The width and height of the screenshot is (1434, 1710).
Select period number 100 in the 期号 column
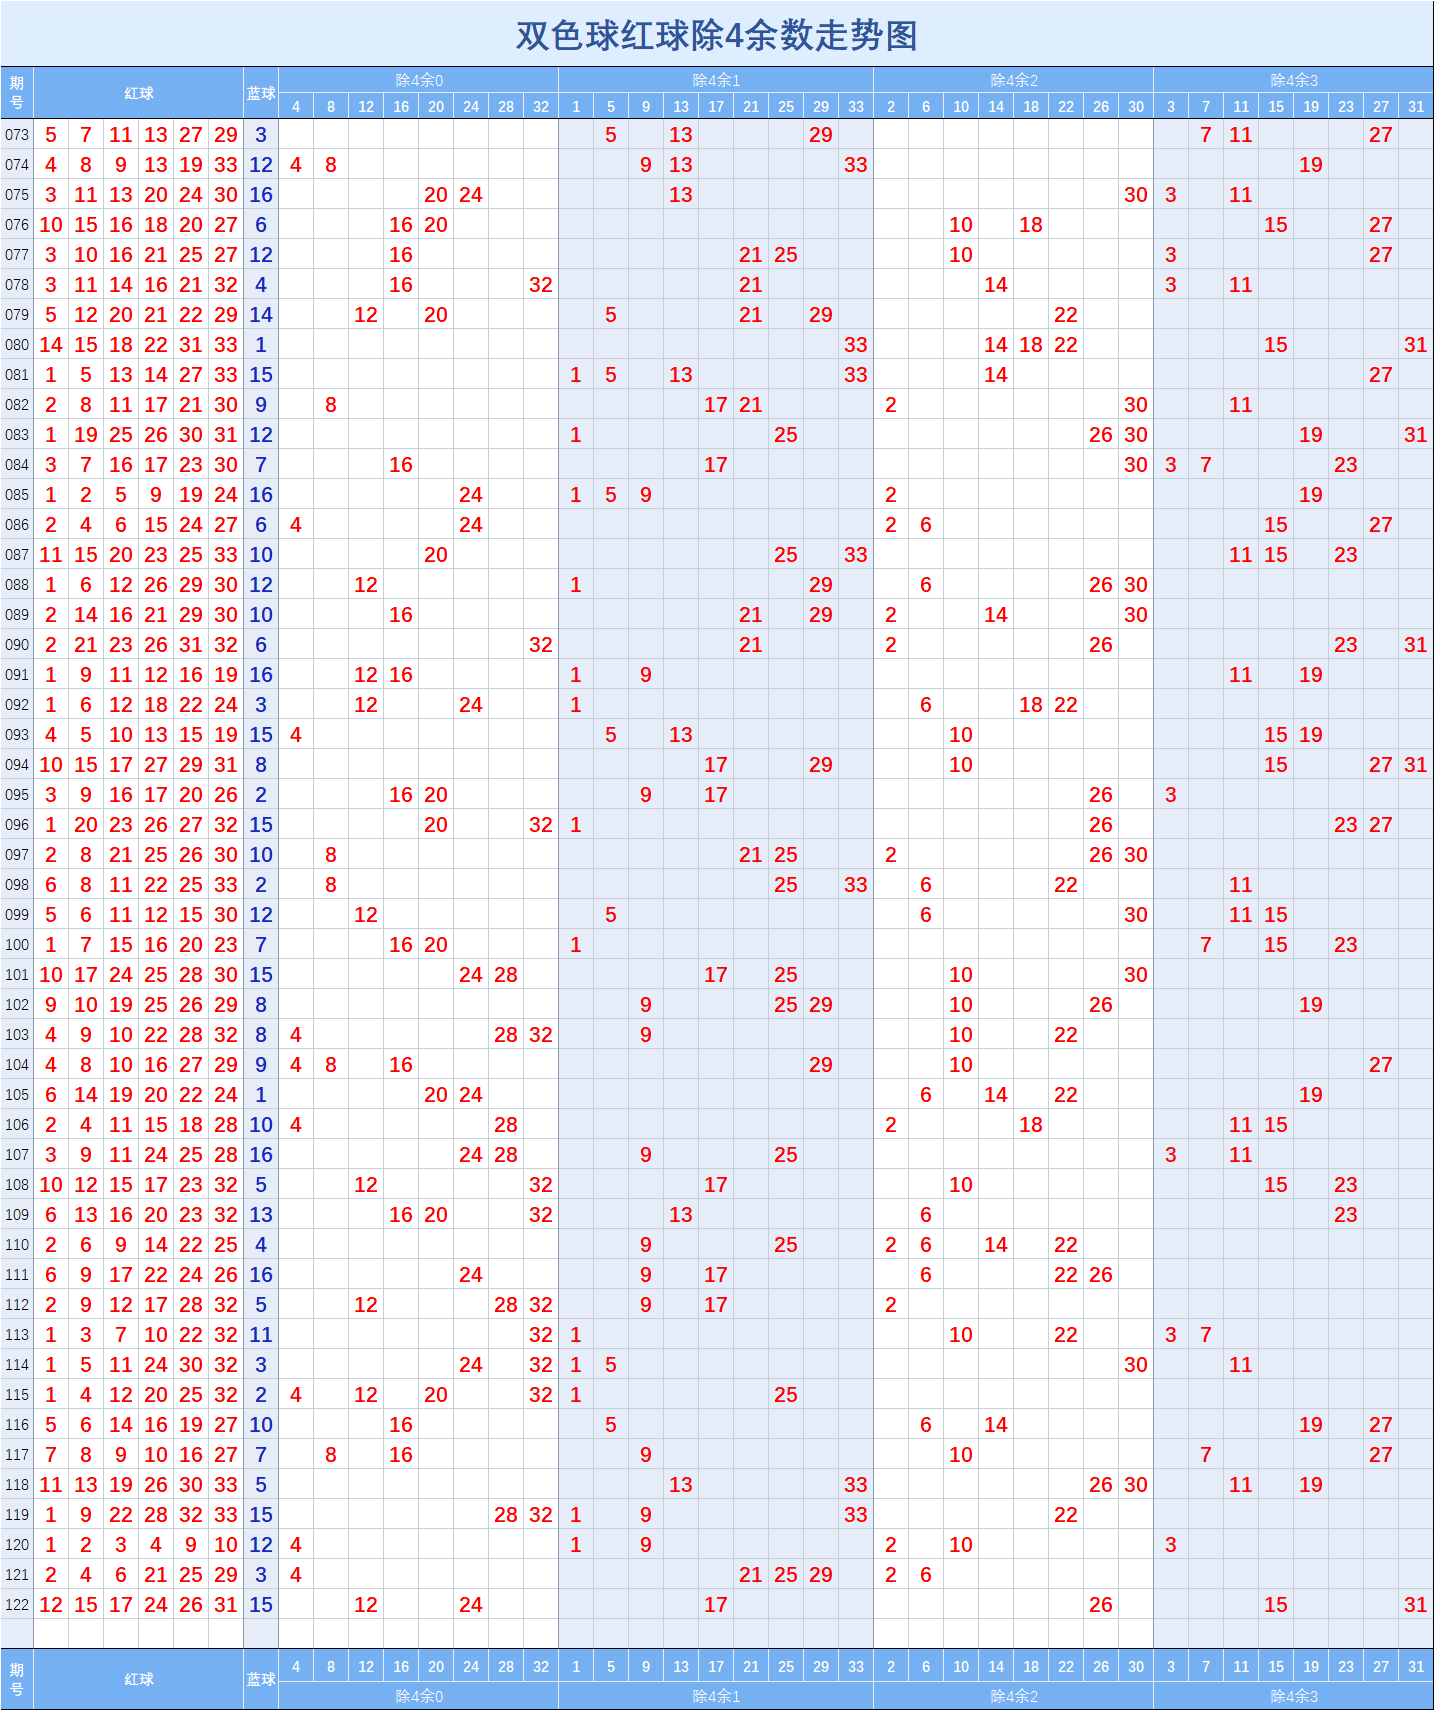[17, 944]
